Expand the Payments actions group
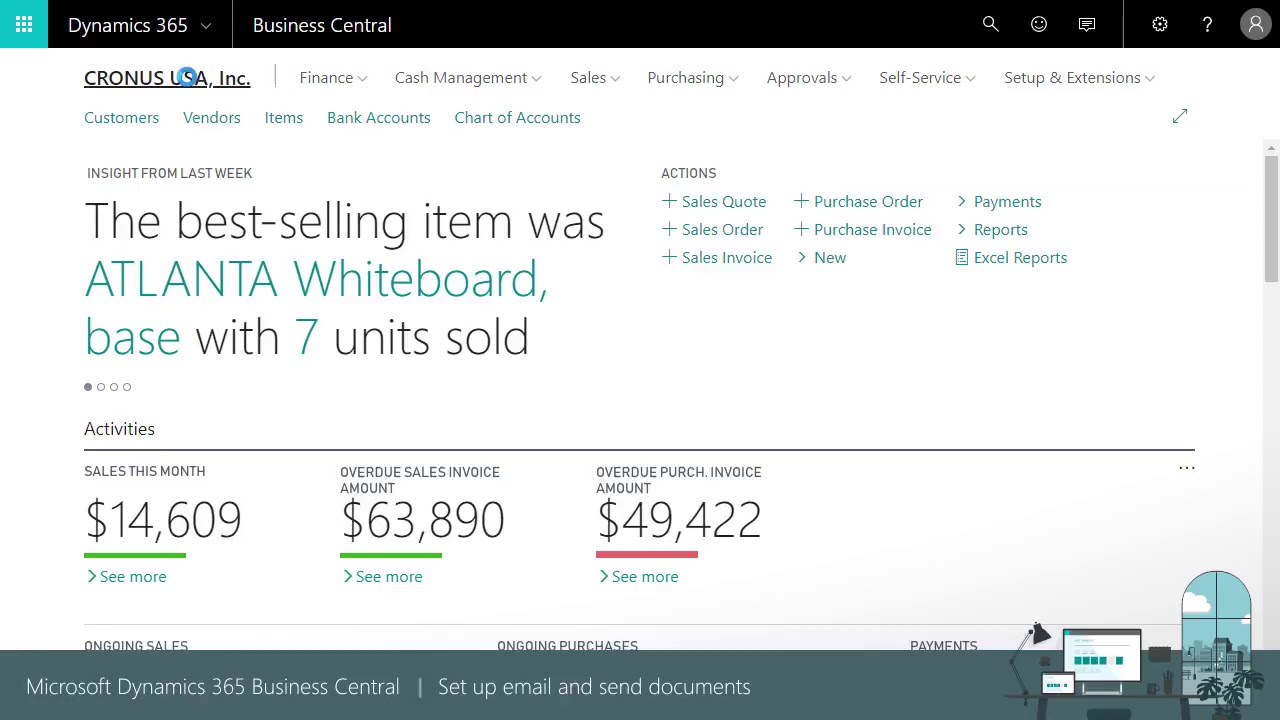The image size is (1280, 720). [x=998, y=201]
